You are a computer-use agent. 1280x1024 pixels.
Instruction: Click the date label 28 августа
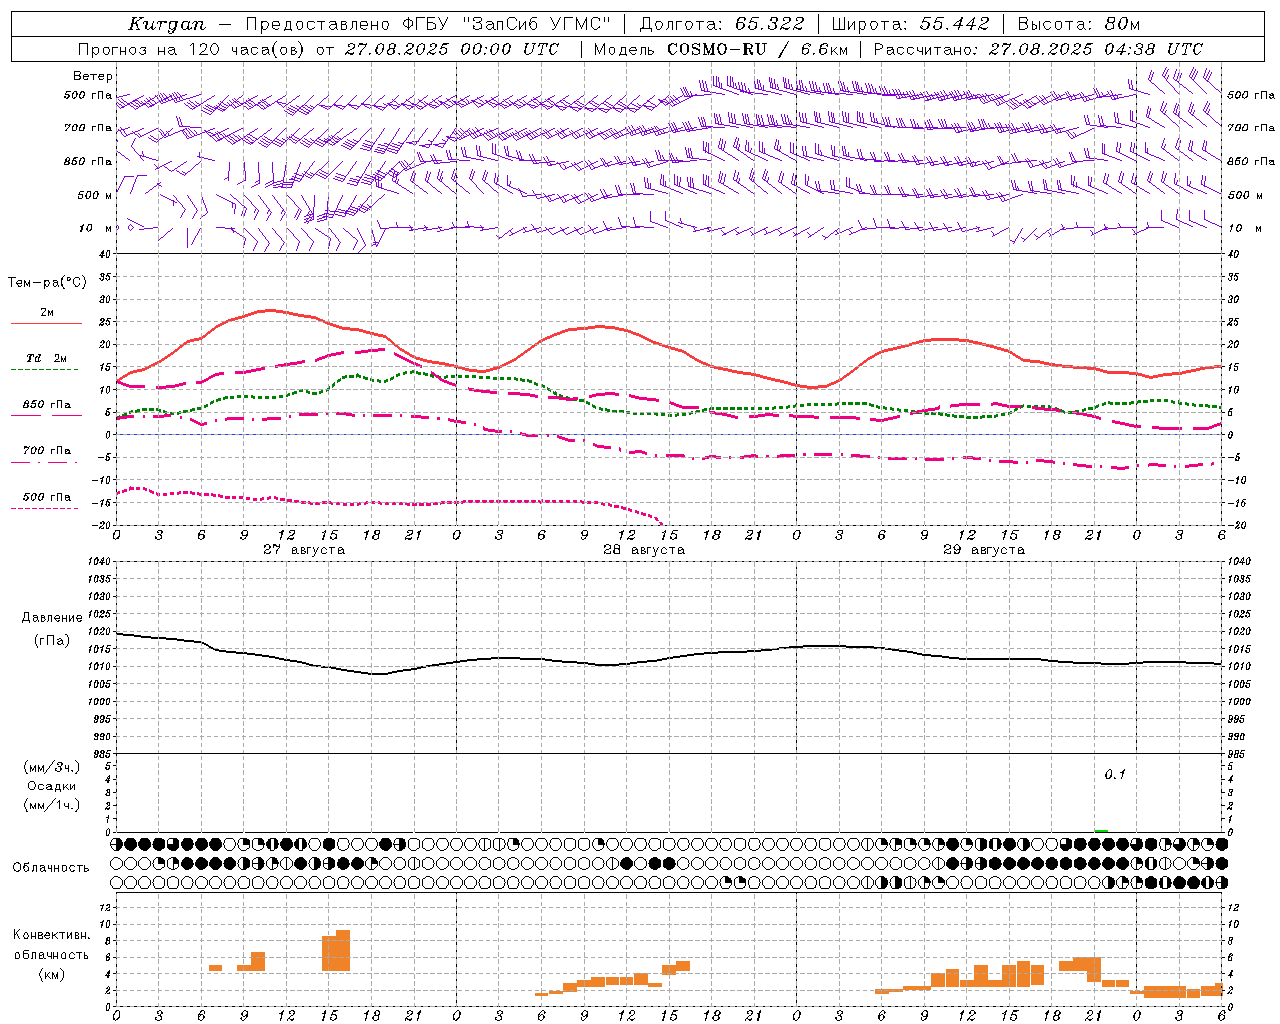coord(644,550)
